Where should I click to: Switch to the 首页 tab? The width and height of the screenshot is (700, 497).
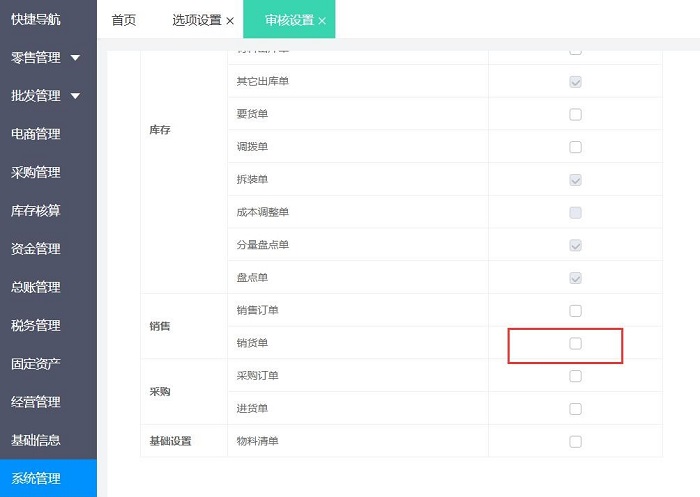click(x=124, y=20)
